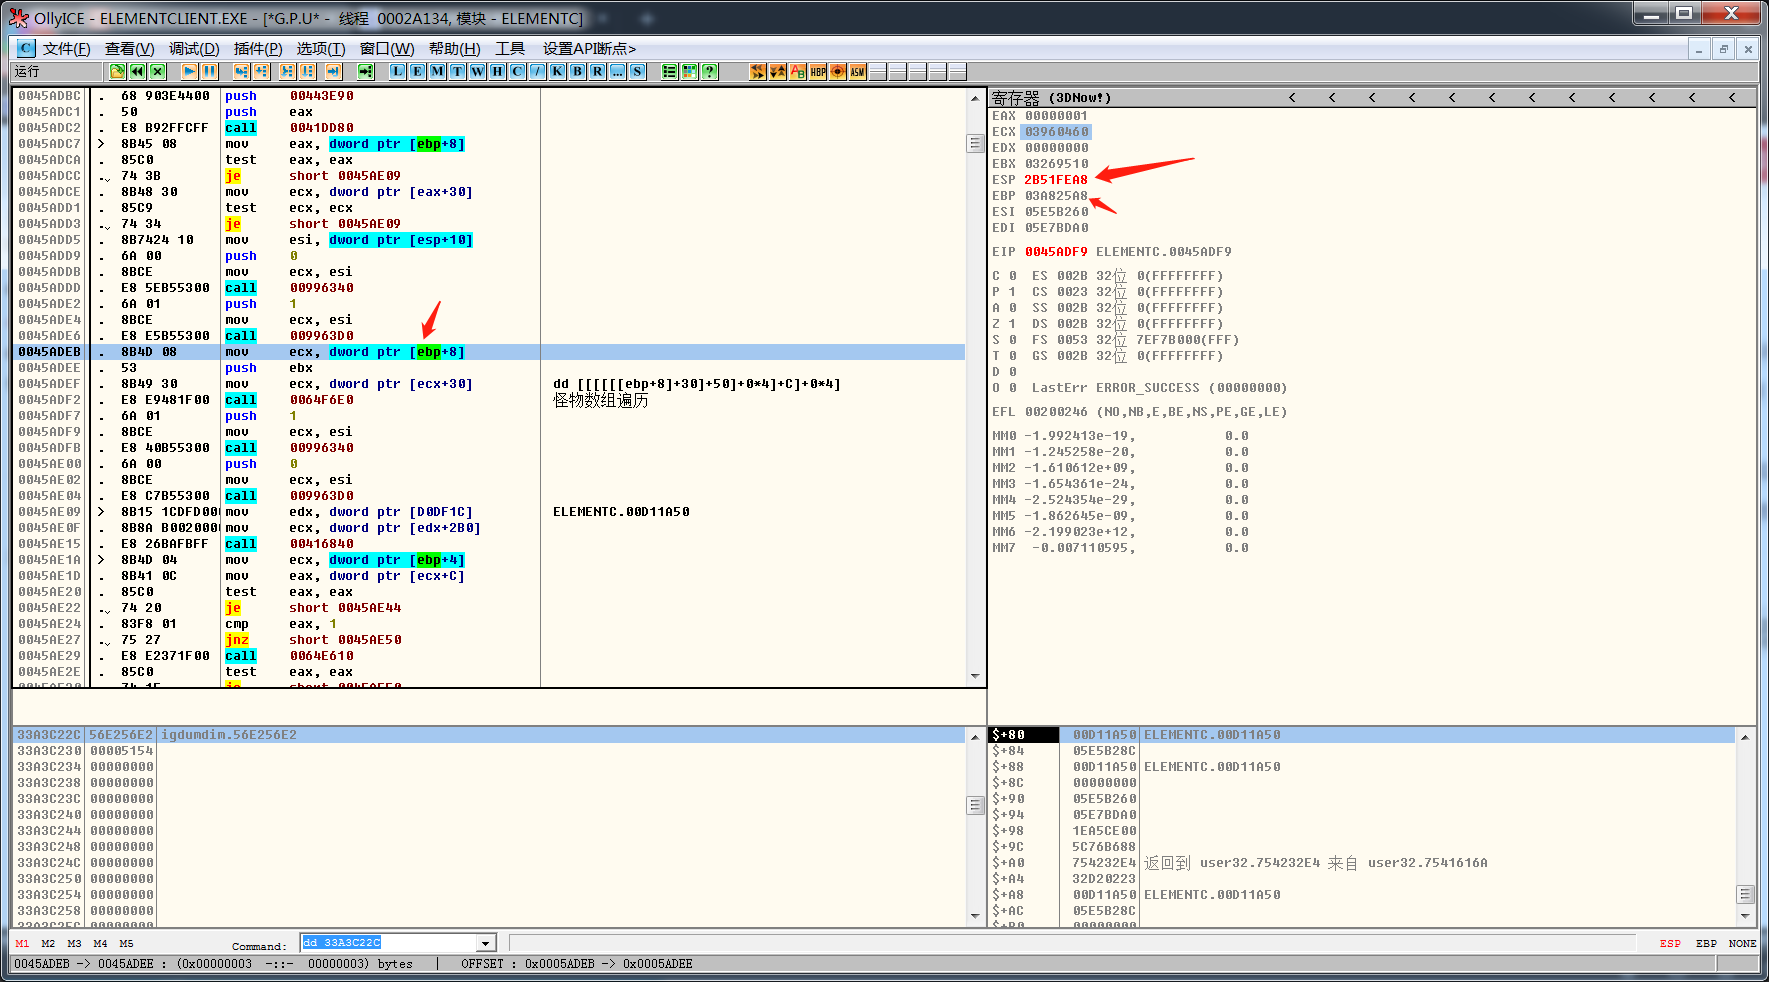Click the ASM plugin toolbar icon
Viewport: 1769px width, 982px height.
pos(858,71)
